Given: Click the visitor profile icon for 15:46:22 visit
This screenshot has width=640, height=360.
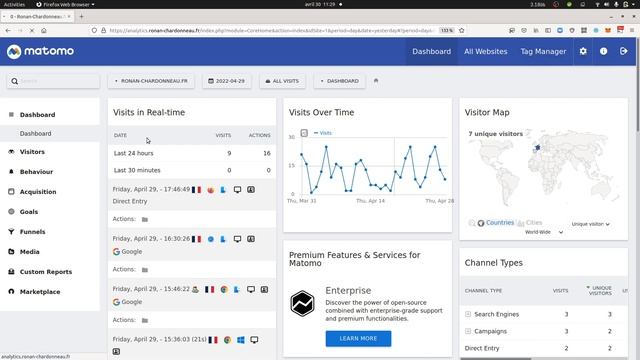Looking at the screenshot, I should click(x=264, y=289).
